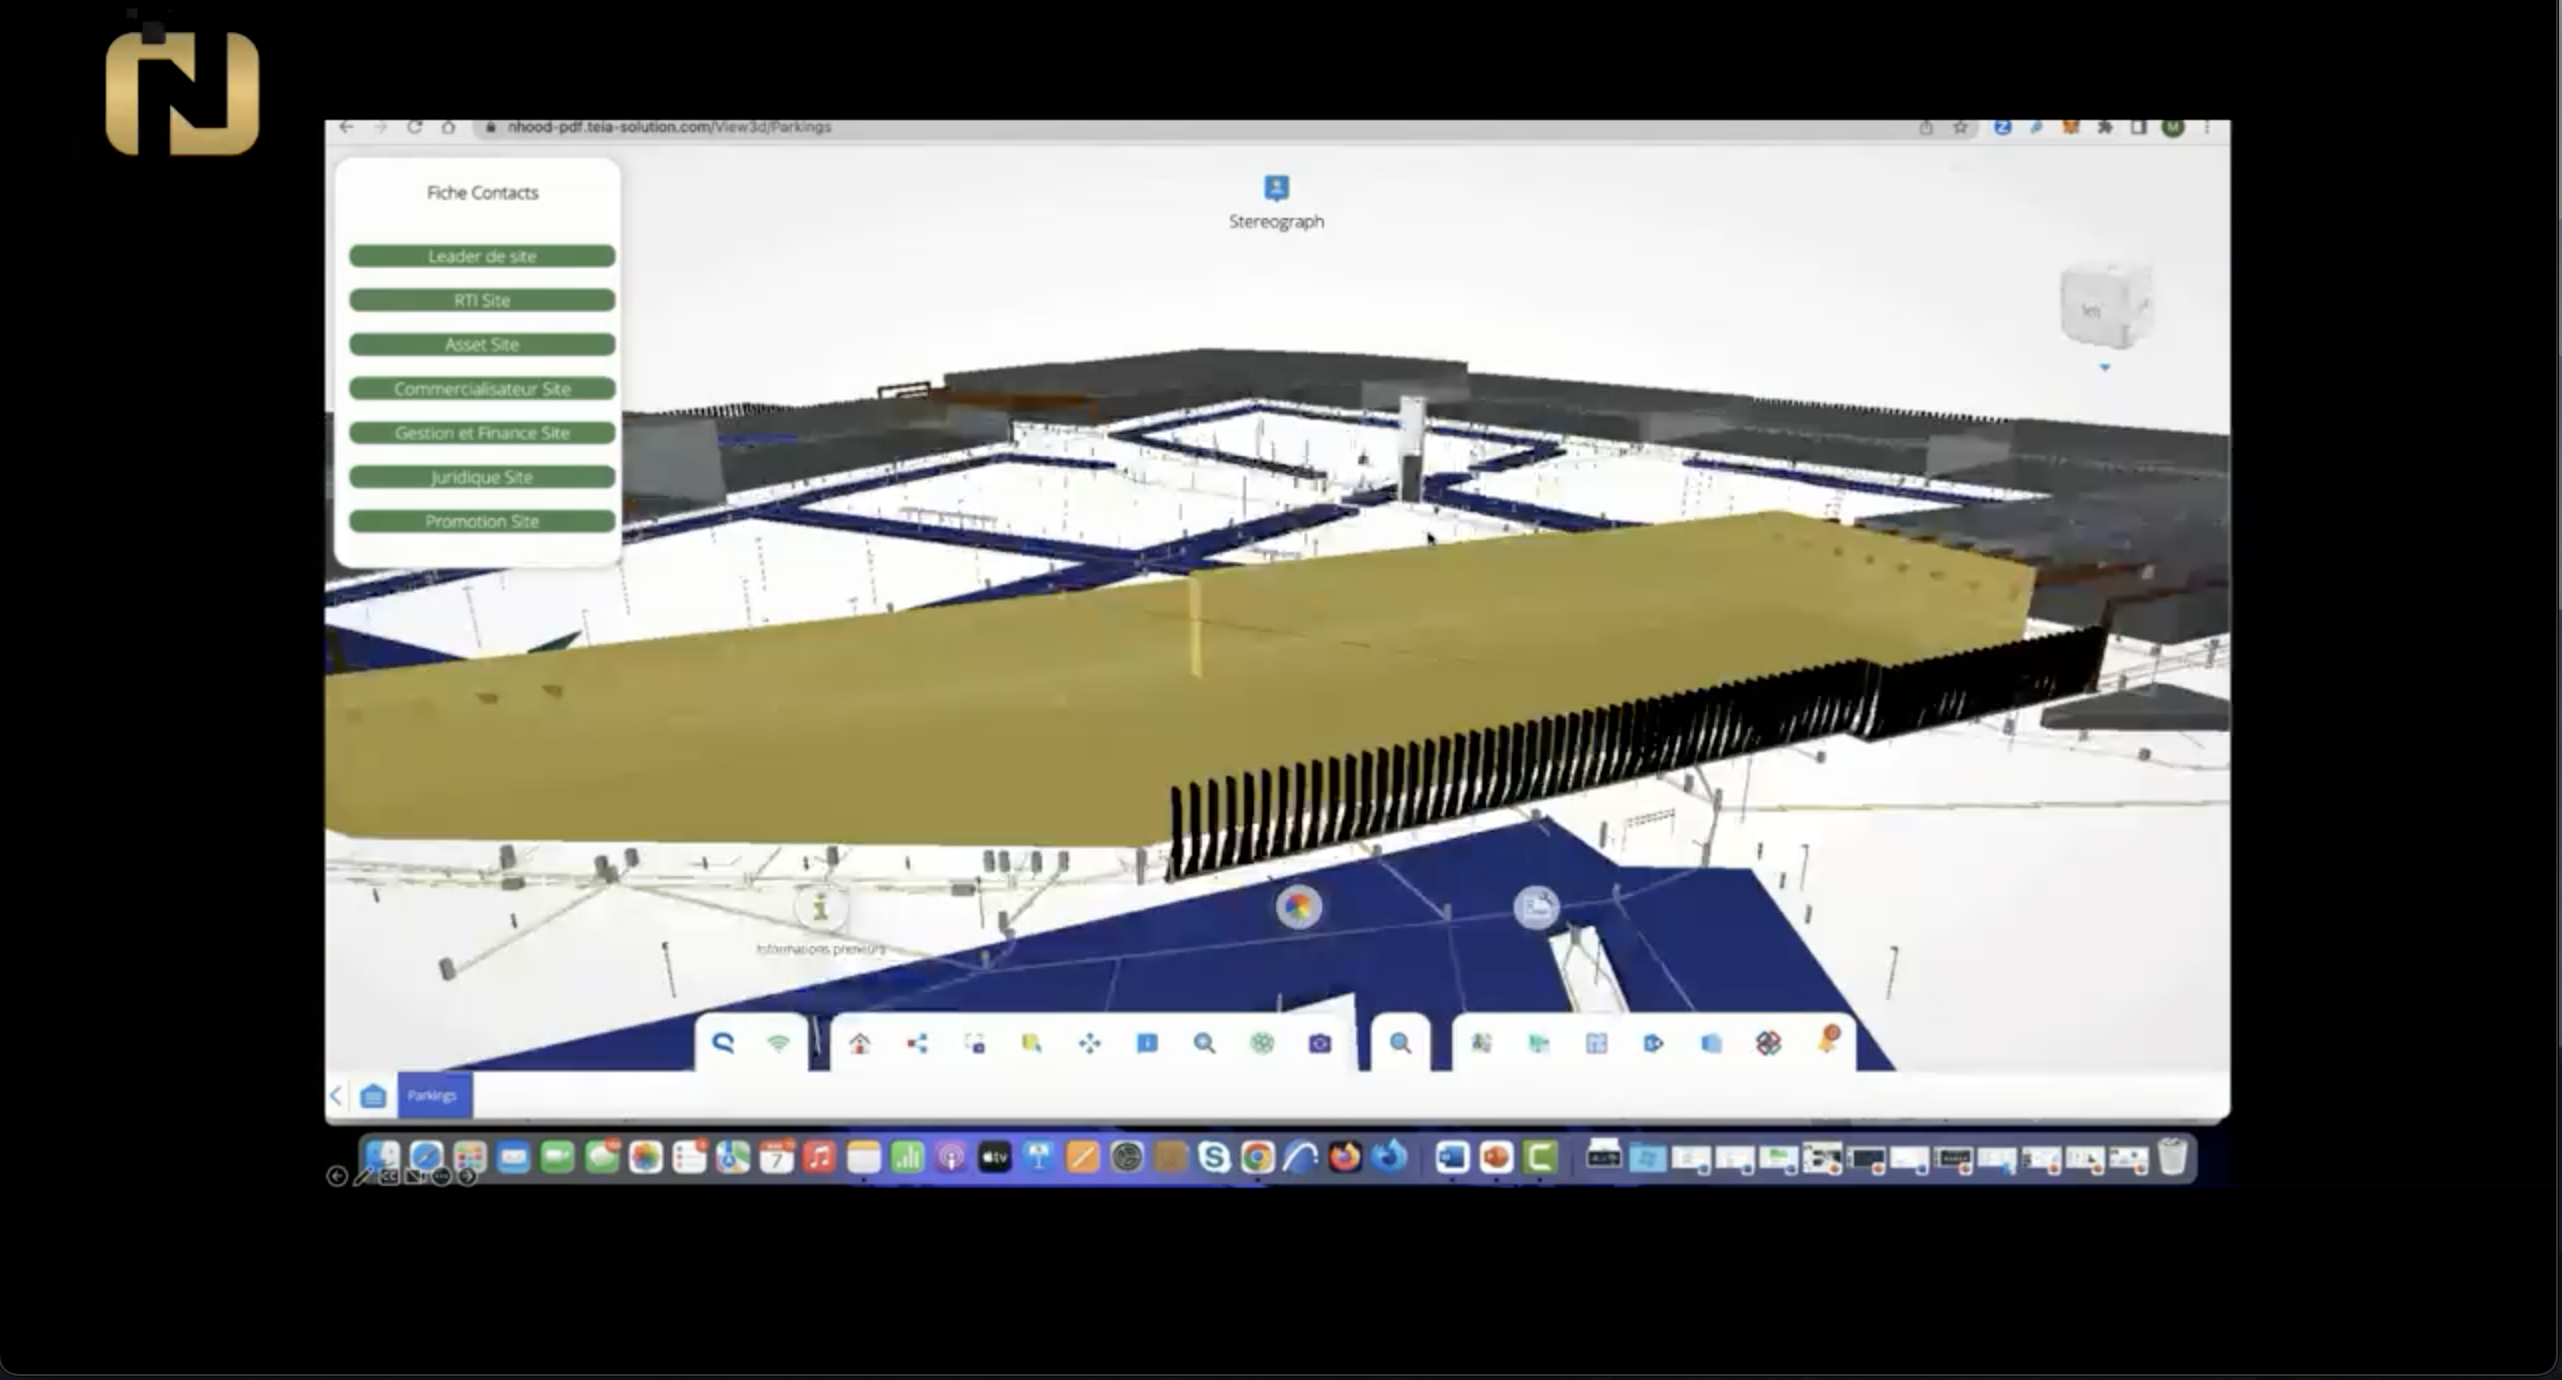Click the Gestion et Finance Site button
The width and height of the screenshot is (2562, 1380).
coord(481,433)
